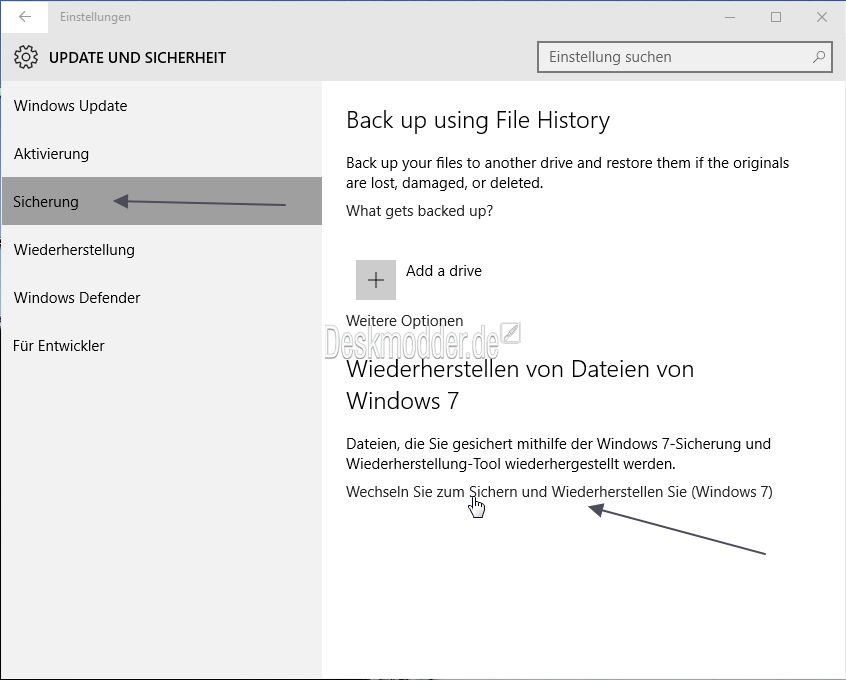The width and height of the screenshot is (846, 680).
Task: Click the 'Einstellungen' window title text
Action: click(95, 17)
